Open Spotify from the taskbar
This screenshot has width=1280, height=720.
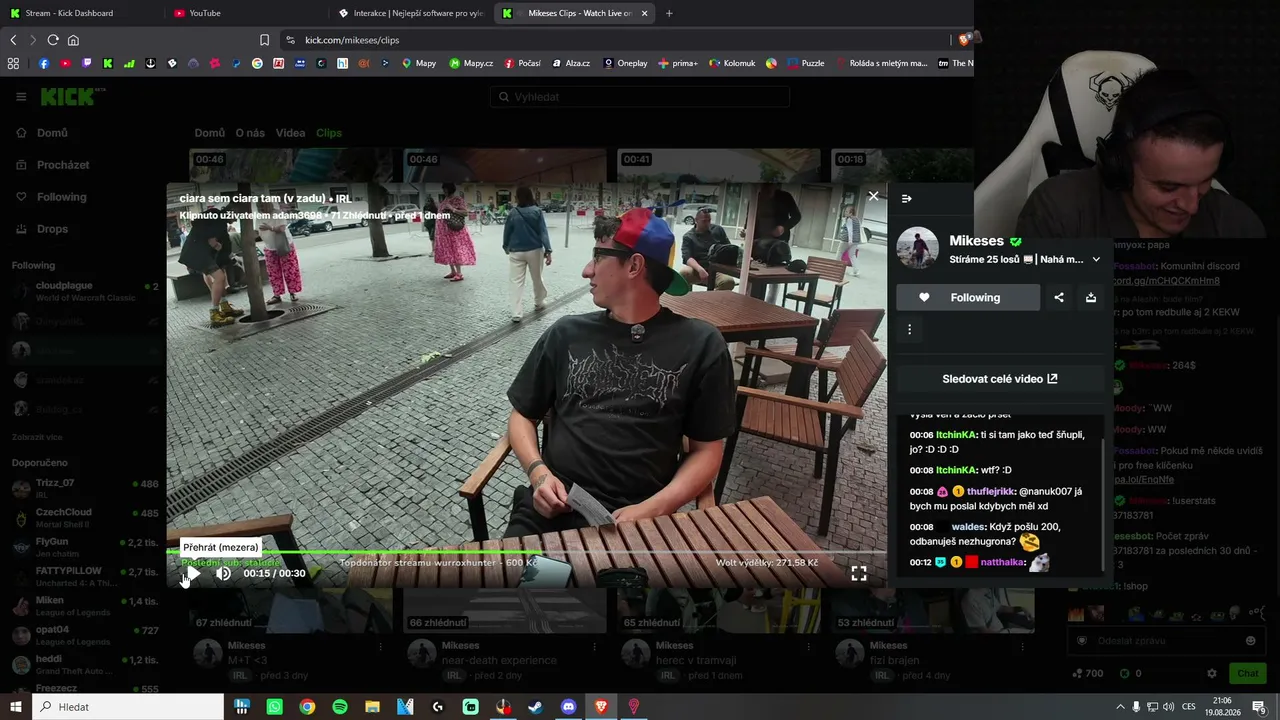coord(340,707)
